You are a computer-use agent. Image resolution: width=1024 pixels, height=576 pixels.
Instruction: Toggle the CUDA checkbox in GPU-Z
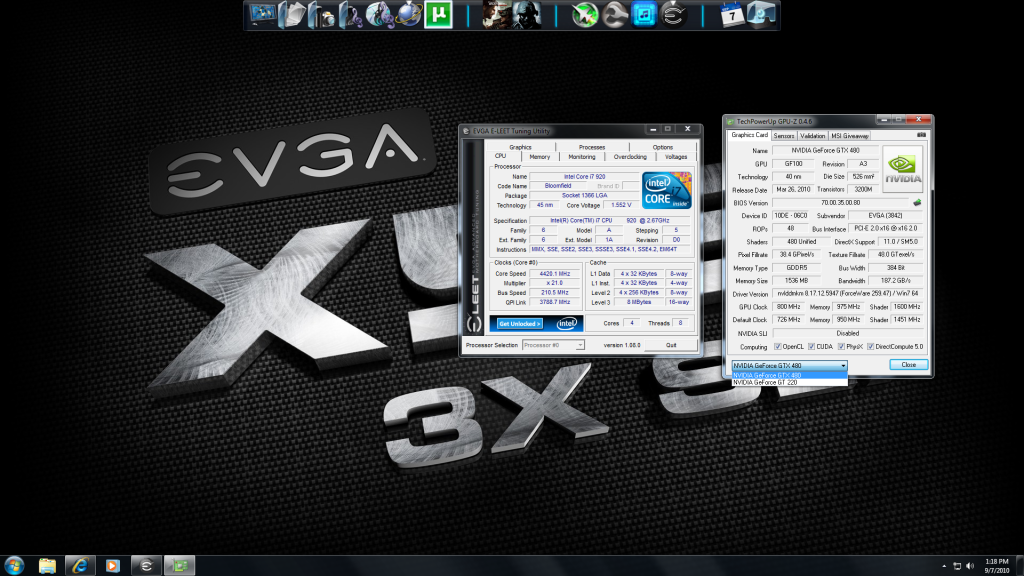coord(812,347)
